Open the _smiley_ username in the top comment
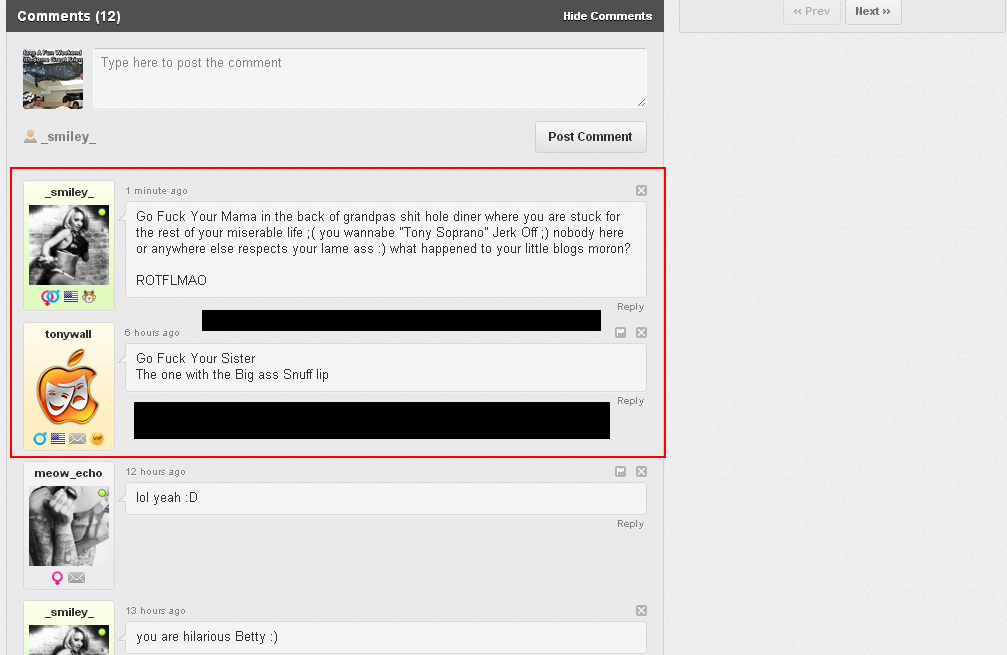 [69, 192]
